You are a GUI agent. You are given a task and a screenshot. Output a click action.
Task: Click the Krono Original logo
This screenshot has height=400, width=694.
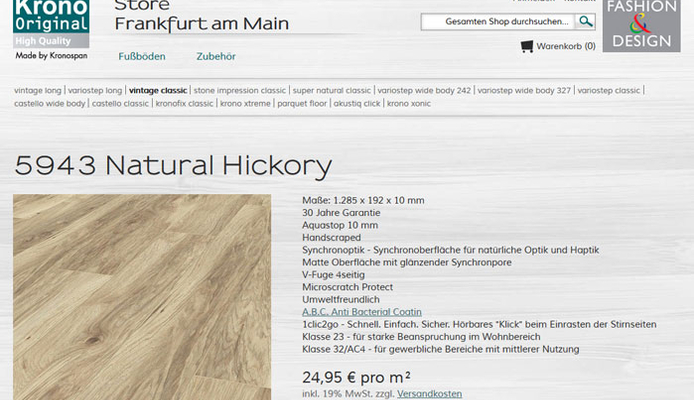pyautogui.click(x=51, y=24)
